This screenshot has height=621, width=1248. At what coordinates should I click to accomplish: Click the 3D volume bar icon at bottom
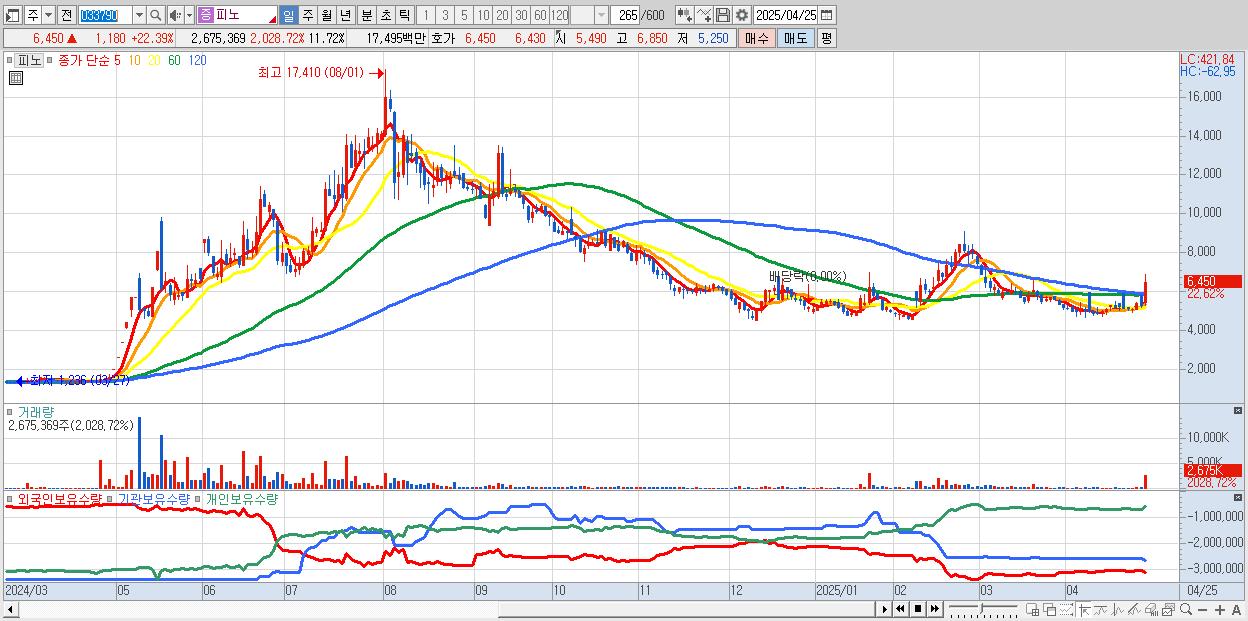tap(1152, 609)
